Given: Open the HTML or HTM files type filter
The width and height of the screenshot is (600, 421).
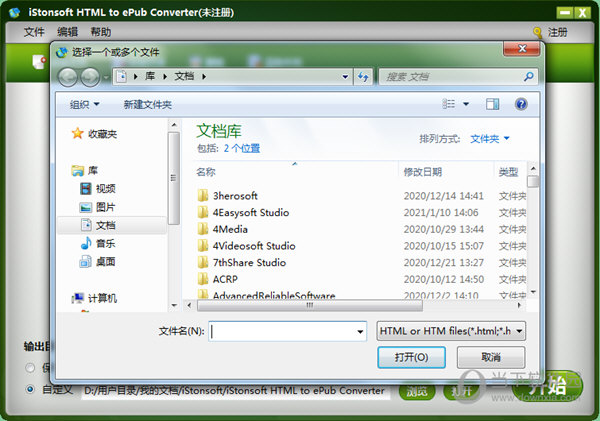Looking at the screenshot, I should point(451,331).
